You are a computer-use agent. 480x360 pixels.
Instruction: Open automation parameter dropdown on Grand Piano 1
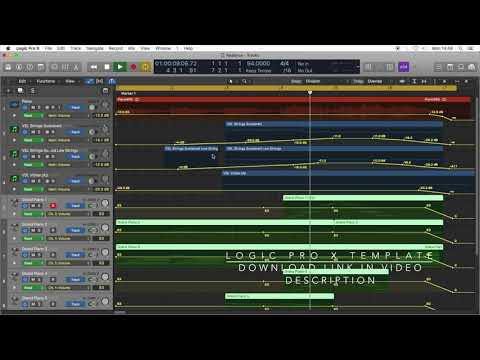(68, 214)
